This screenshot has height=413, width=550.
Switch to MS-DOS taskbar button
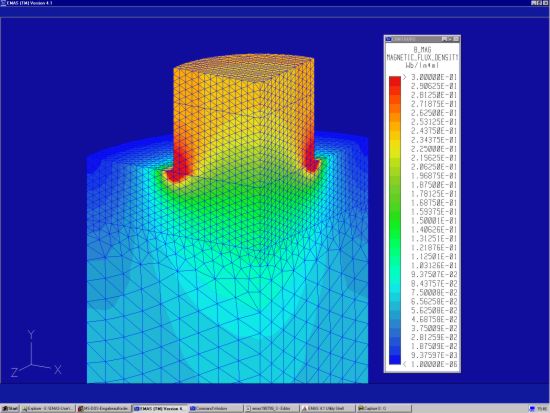104,409
